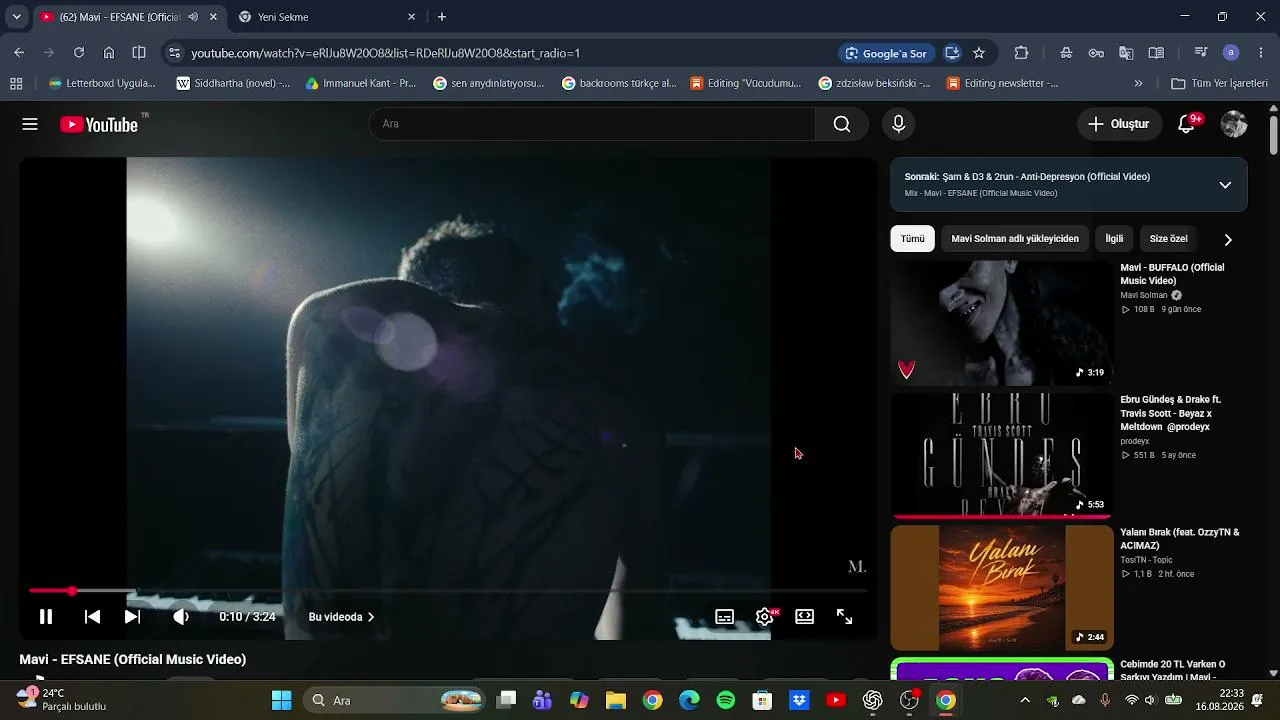Image resolution: width=1280 pixels, height=720 pixels.
Task: Focus the YouTube 'Ara' search box
Action: click(x=592, y=124)
